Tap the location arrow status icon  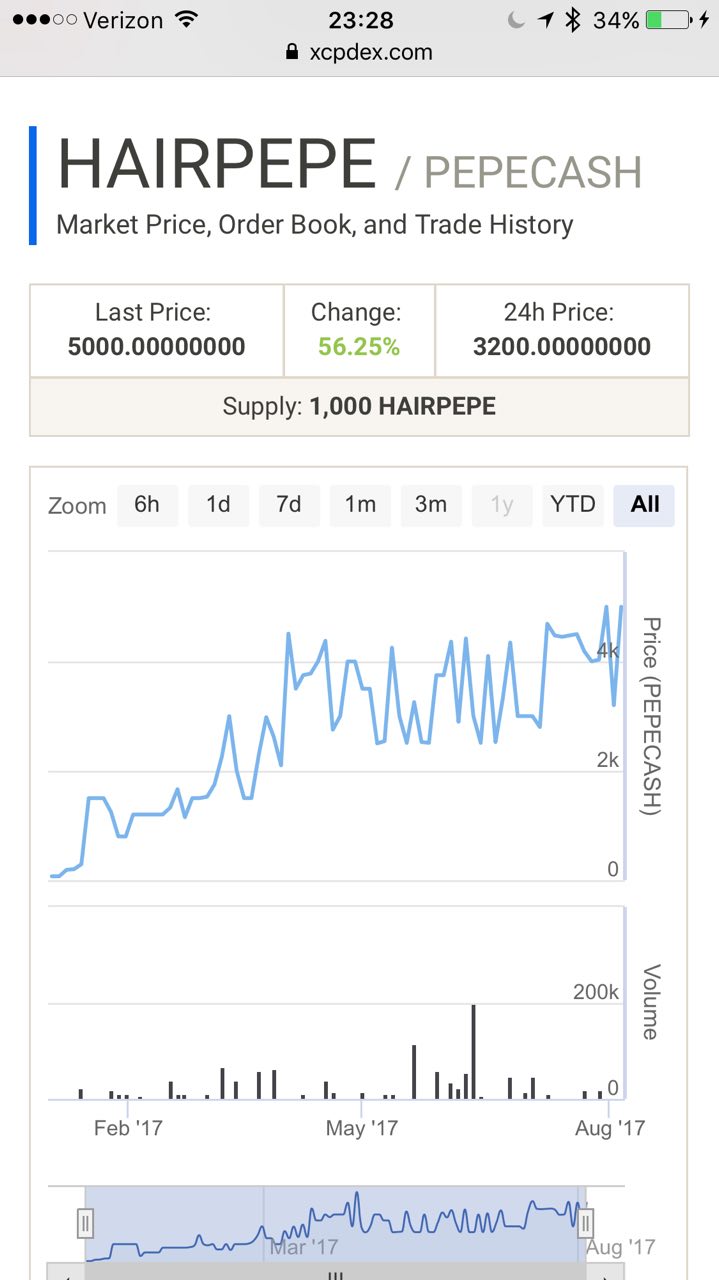[x=545, y=20]
